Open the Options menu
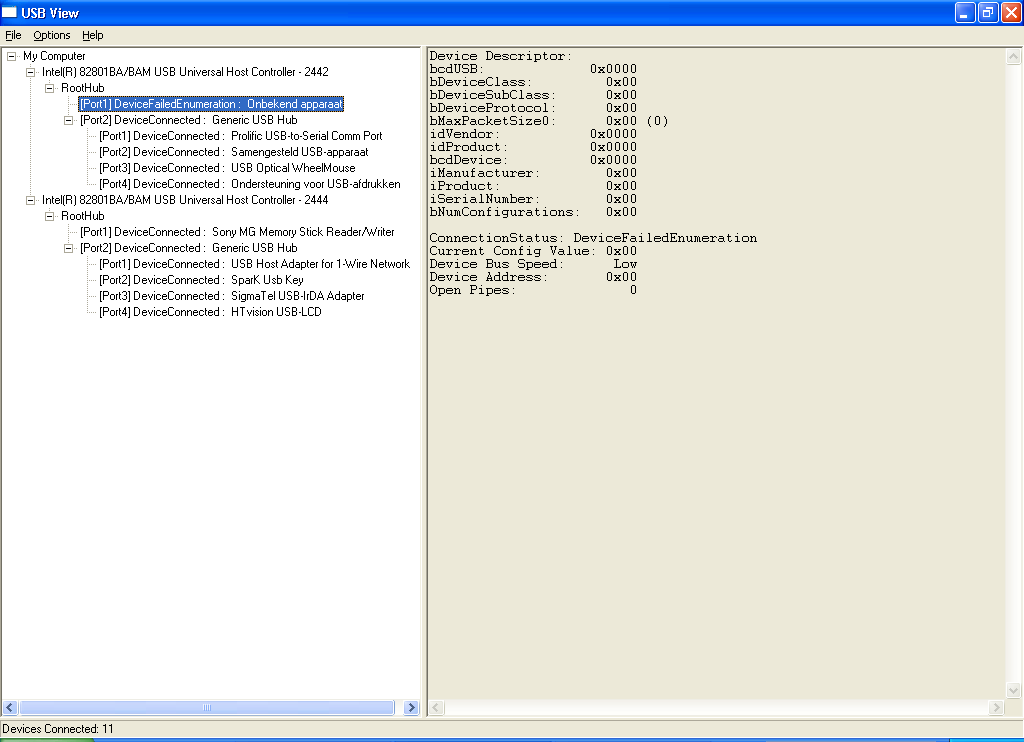Viewport: 1024px width, 742px height. coord(52,35)
